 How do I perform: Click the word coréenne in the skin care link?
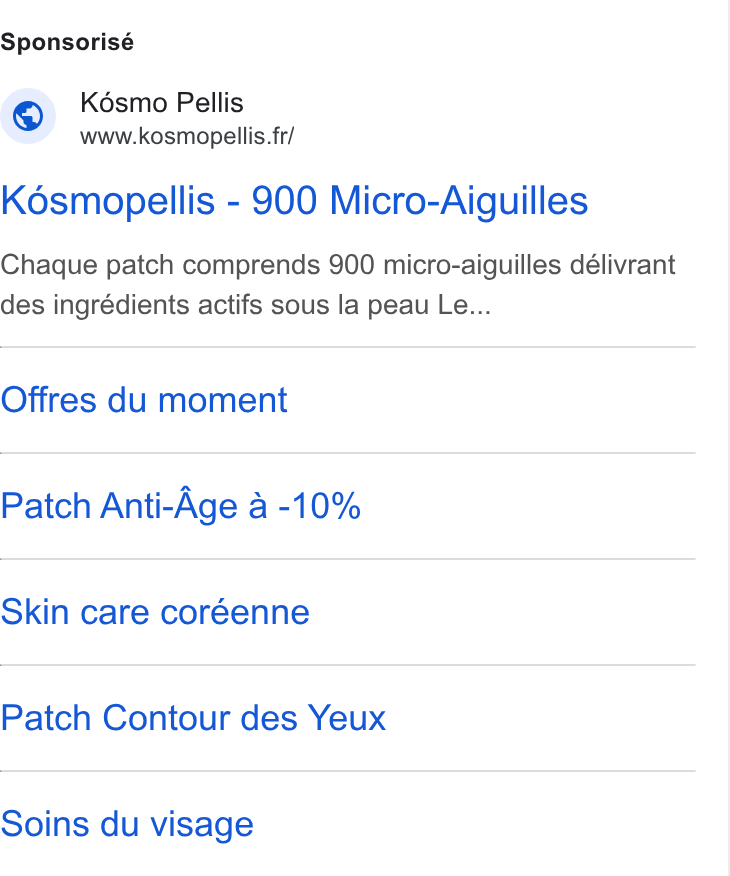(235, 612)
